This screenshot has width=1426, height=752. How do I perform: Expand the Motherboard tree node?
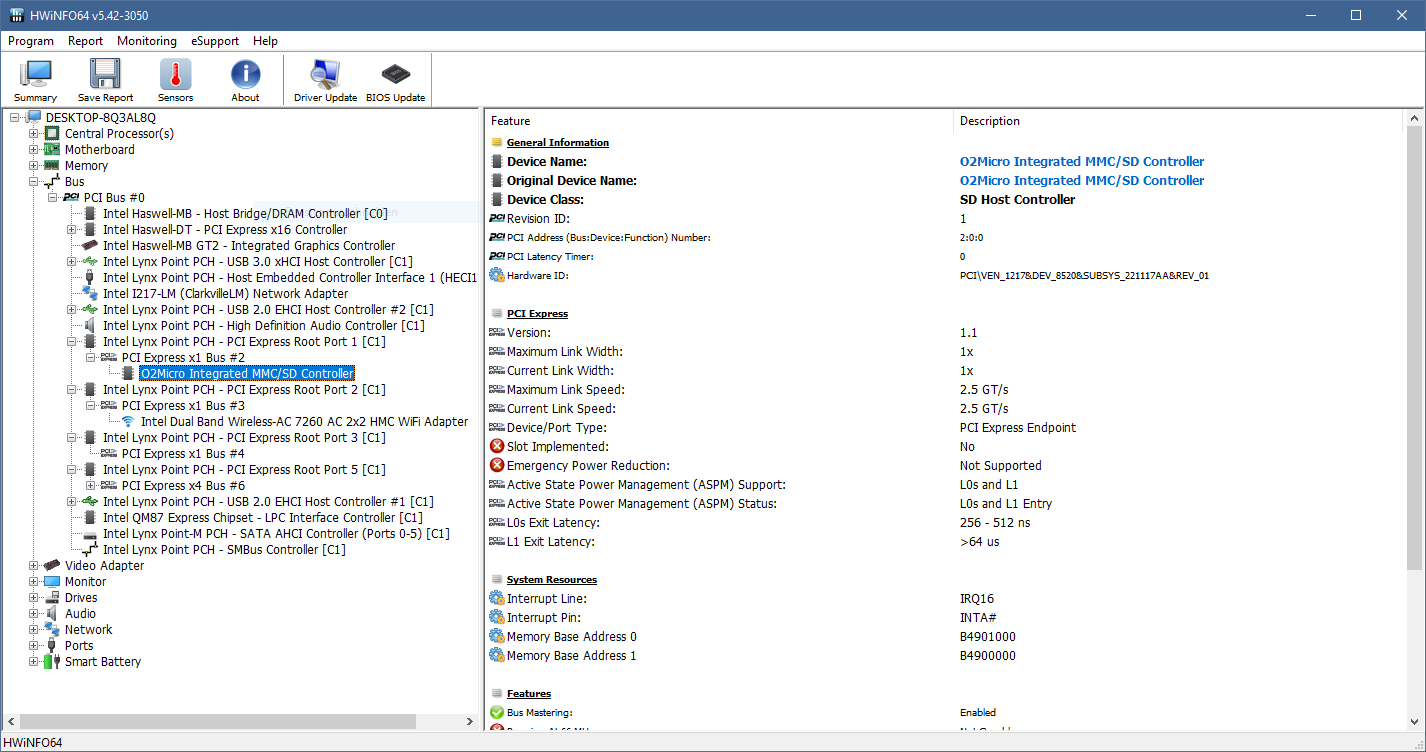pyautogui.click(x=34, y=150)
